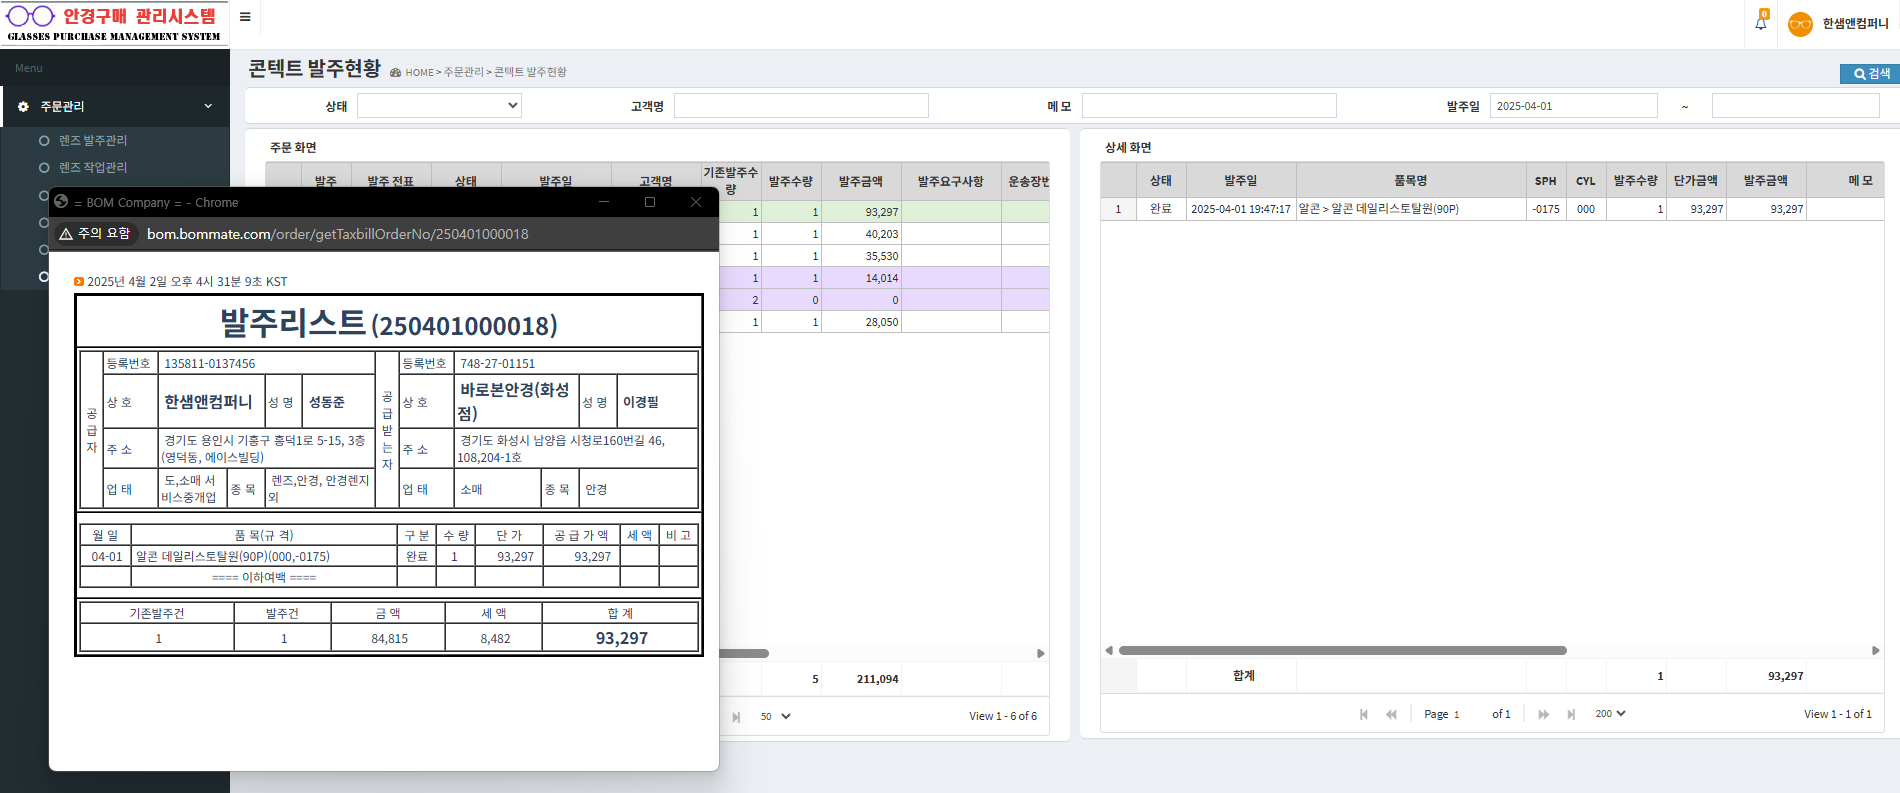Image resolution: width=1900 pixels, height=793 pixels.
Task: Open 렌즈 발주관리 menu item
Action: tap(92, 141)
